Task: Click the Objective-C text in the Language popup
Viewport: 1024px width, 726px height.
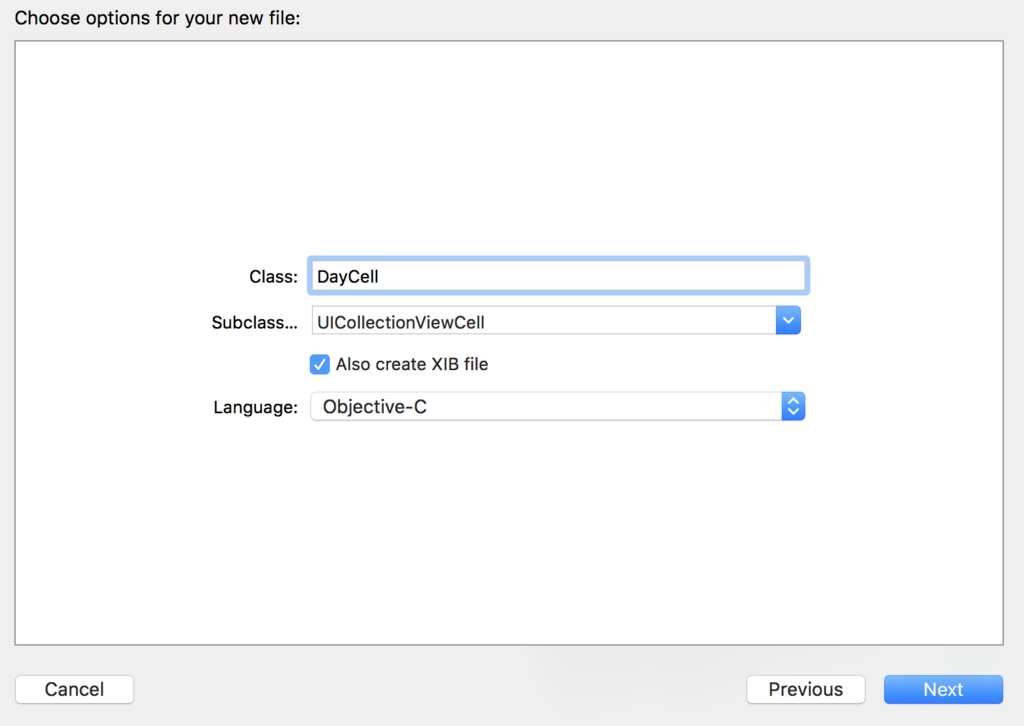Action: coord(374,407)
